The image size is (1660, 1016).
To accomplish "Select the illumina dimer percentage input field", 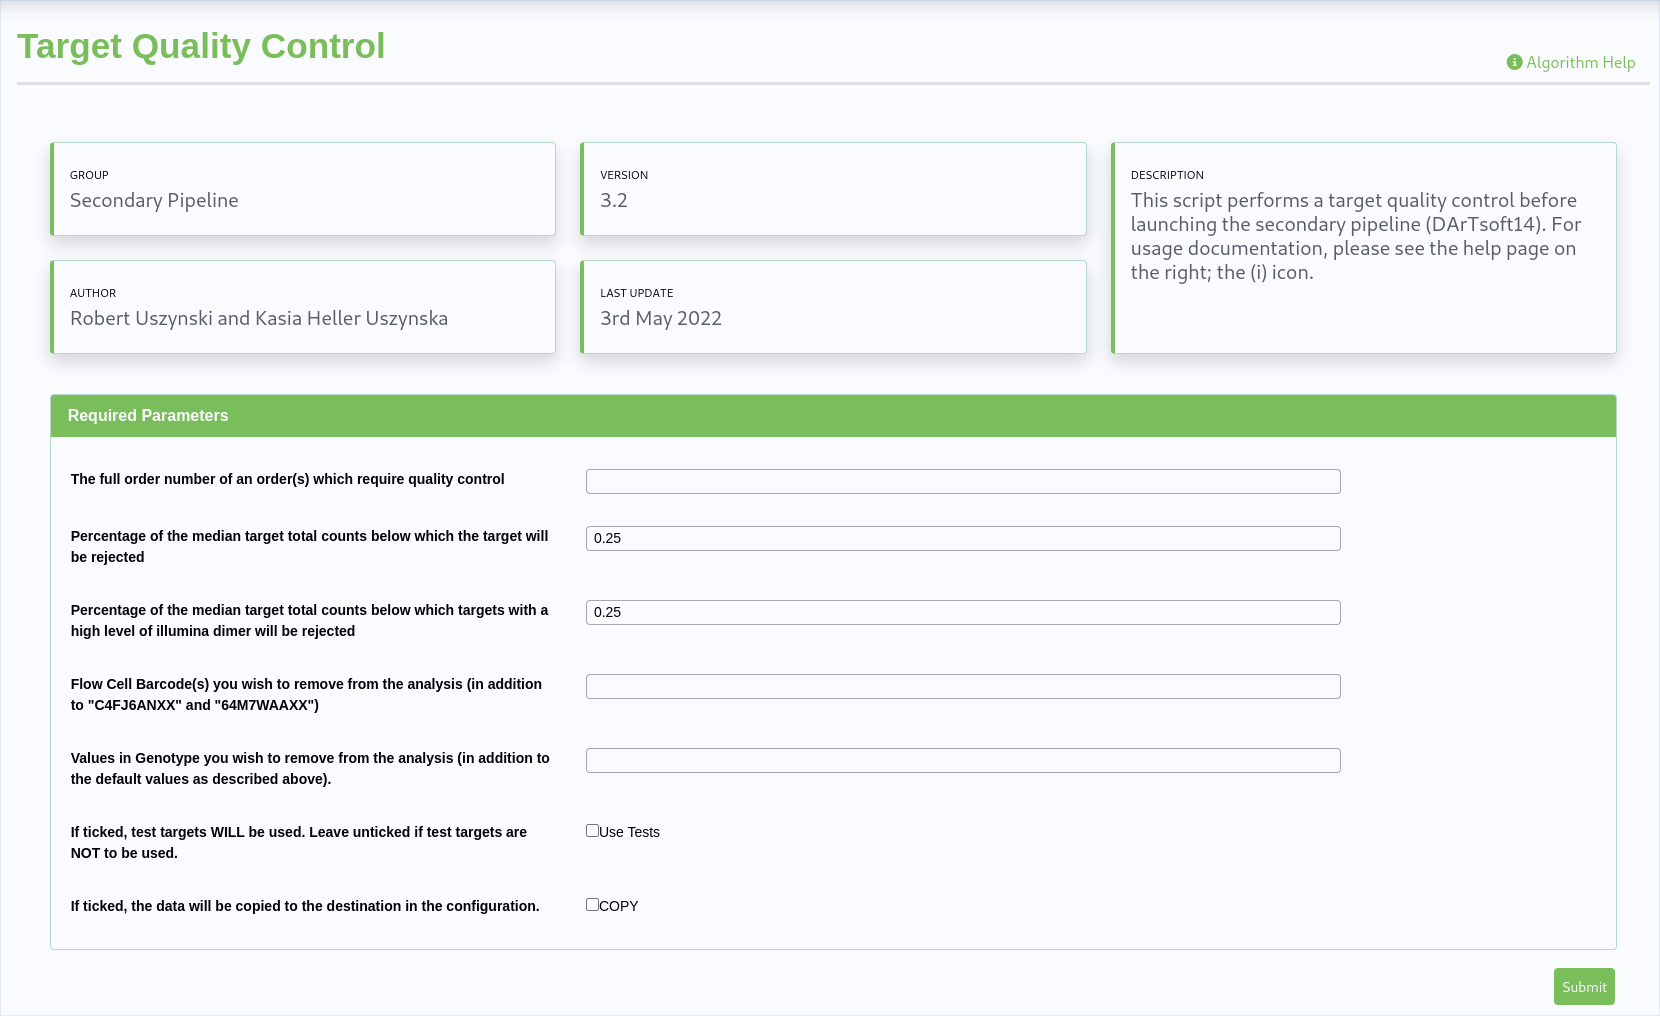I will [x=962, y=612].
